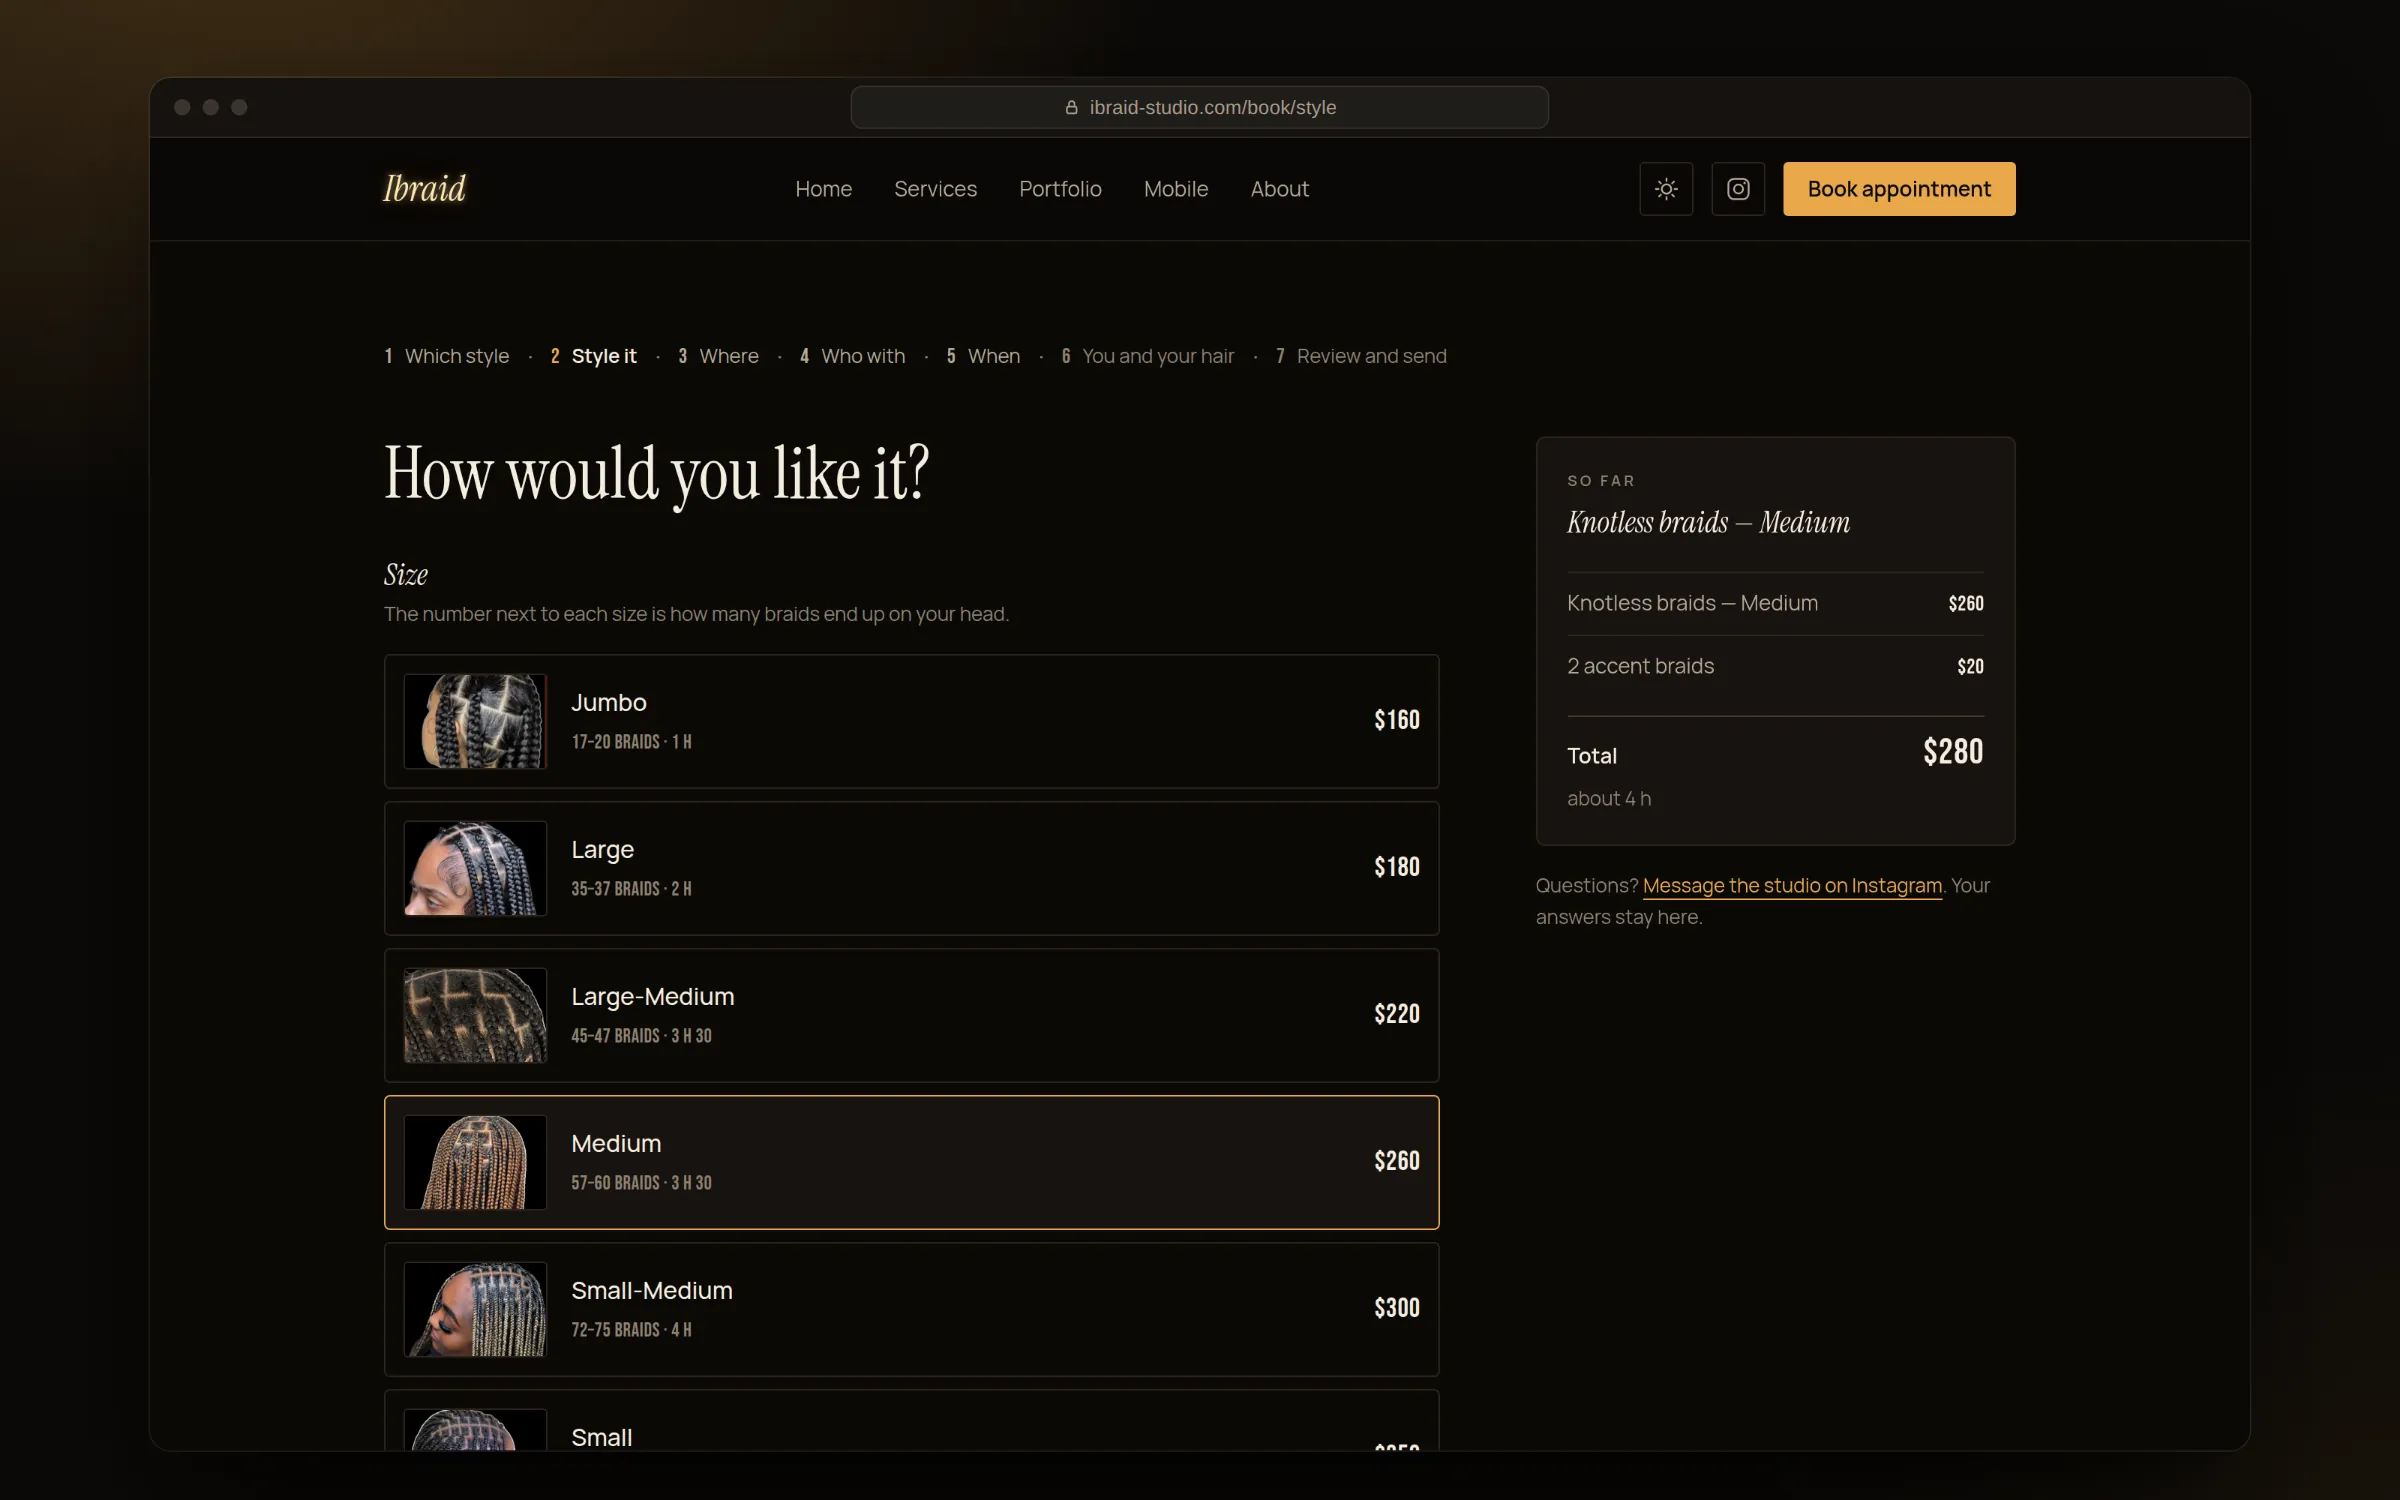
Task: Choose the Small-Medium size option
Action: (x=912, y=1309)
